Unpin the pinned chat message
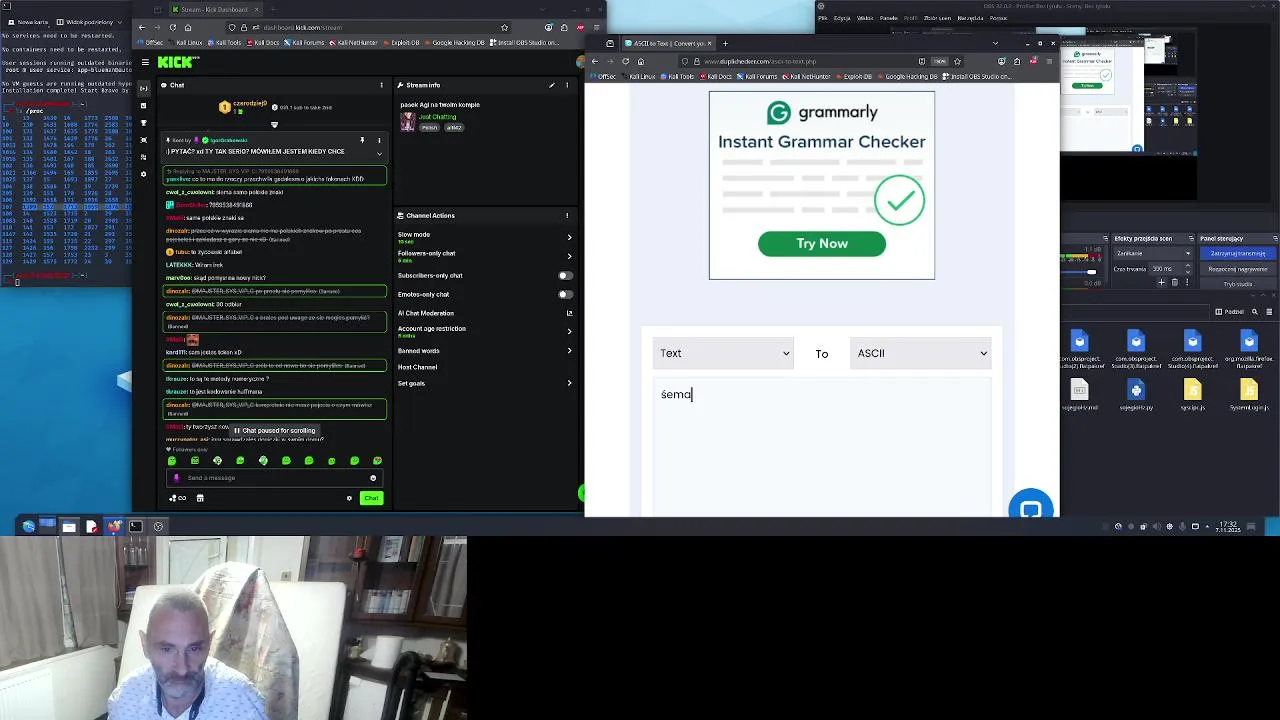 362,140
